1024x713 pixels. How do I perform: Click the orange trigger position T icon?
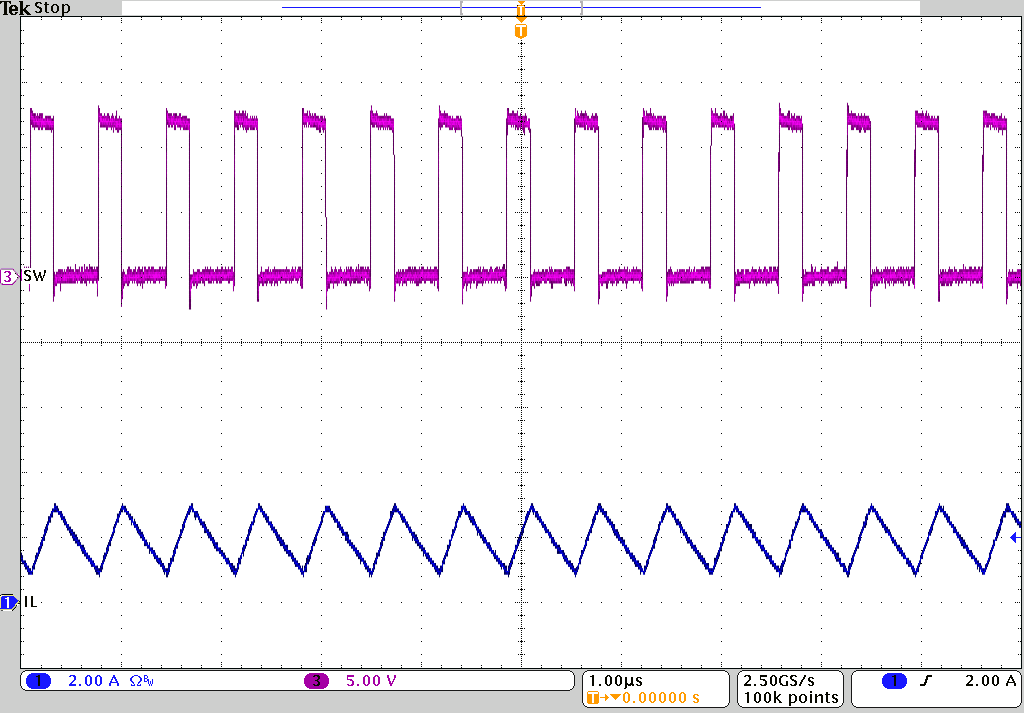pos(520,30)
